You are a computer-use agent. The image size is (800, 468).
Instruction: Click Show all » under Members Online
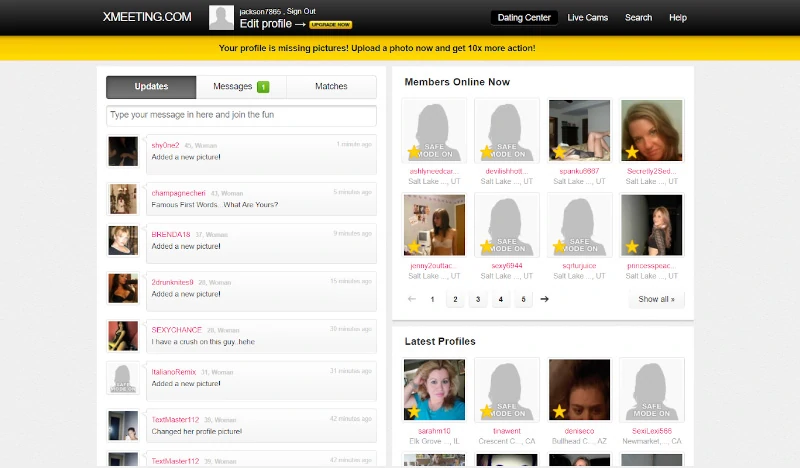pos(656,299)
